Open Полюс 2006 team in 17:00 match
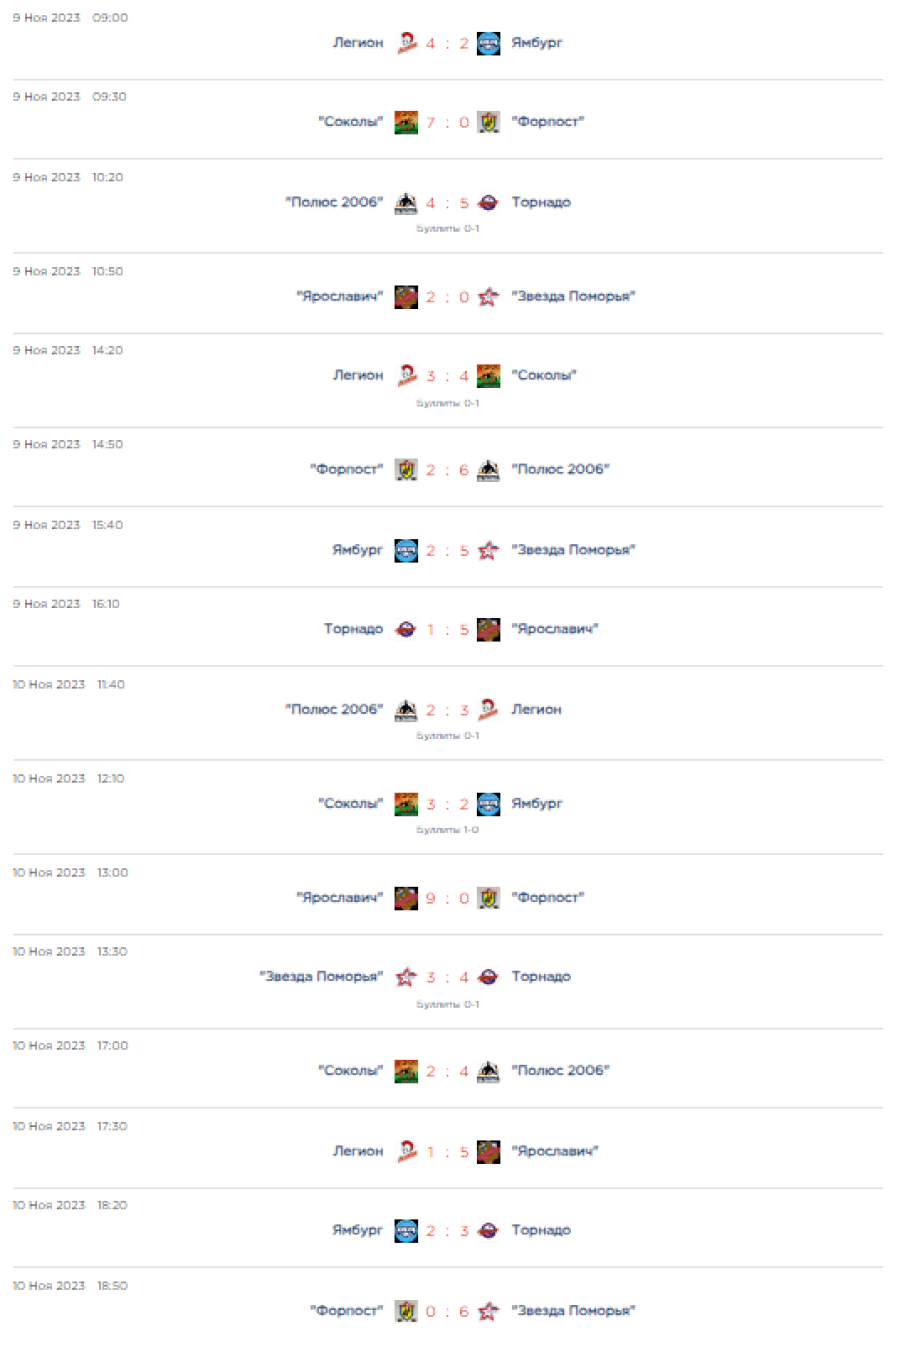Viewport: 900px width, 1347px height. (560, 1070)
